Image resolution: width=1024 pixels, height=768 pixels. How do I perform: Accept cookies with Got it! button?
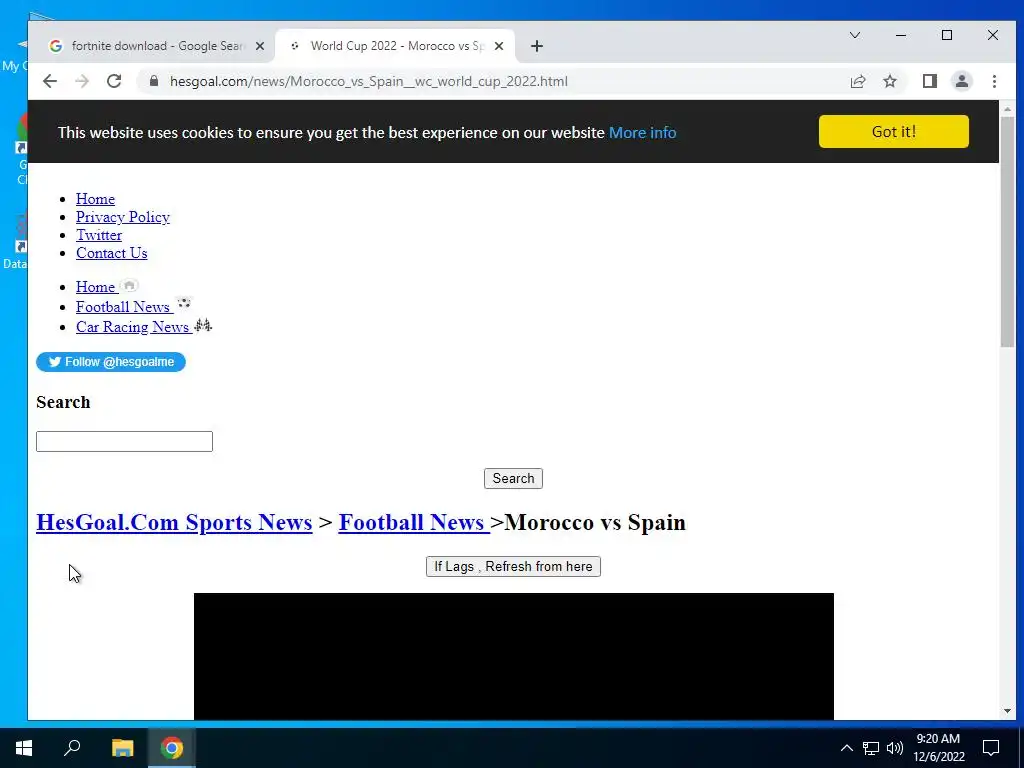(x=893, y=131)
